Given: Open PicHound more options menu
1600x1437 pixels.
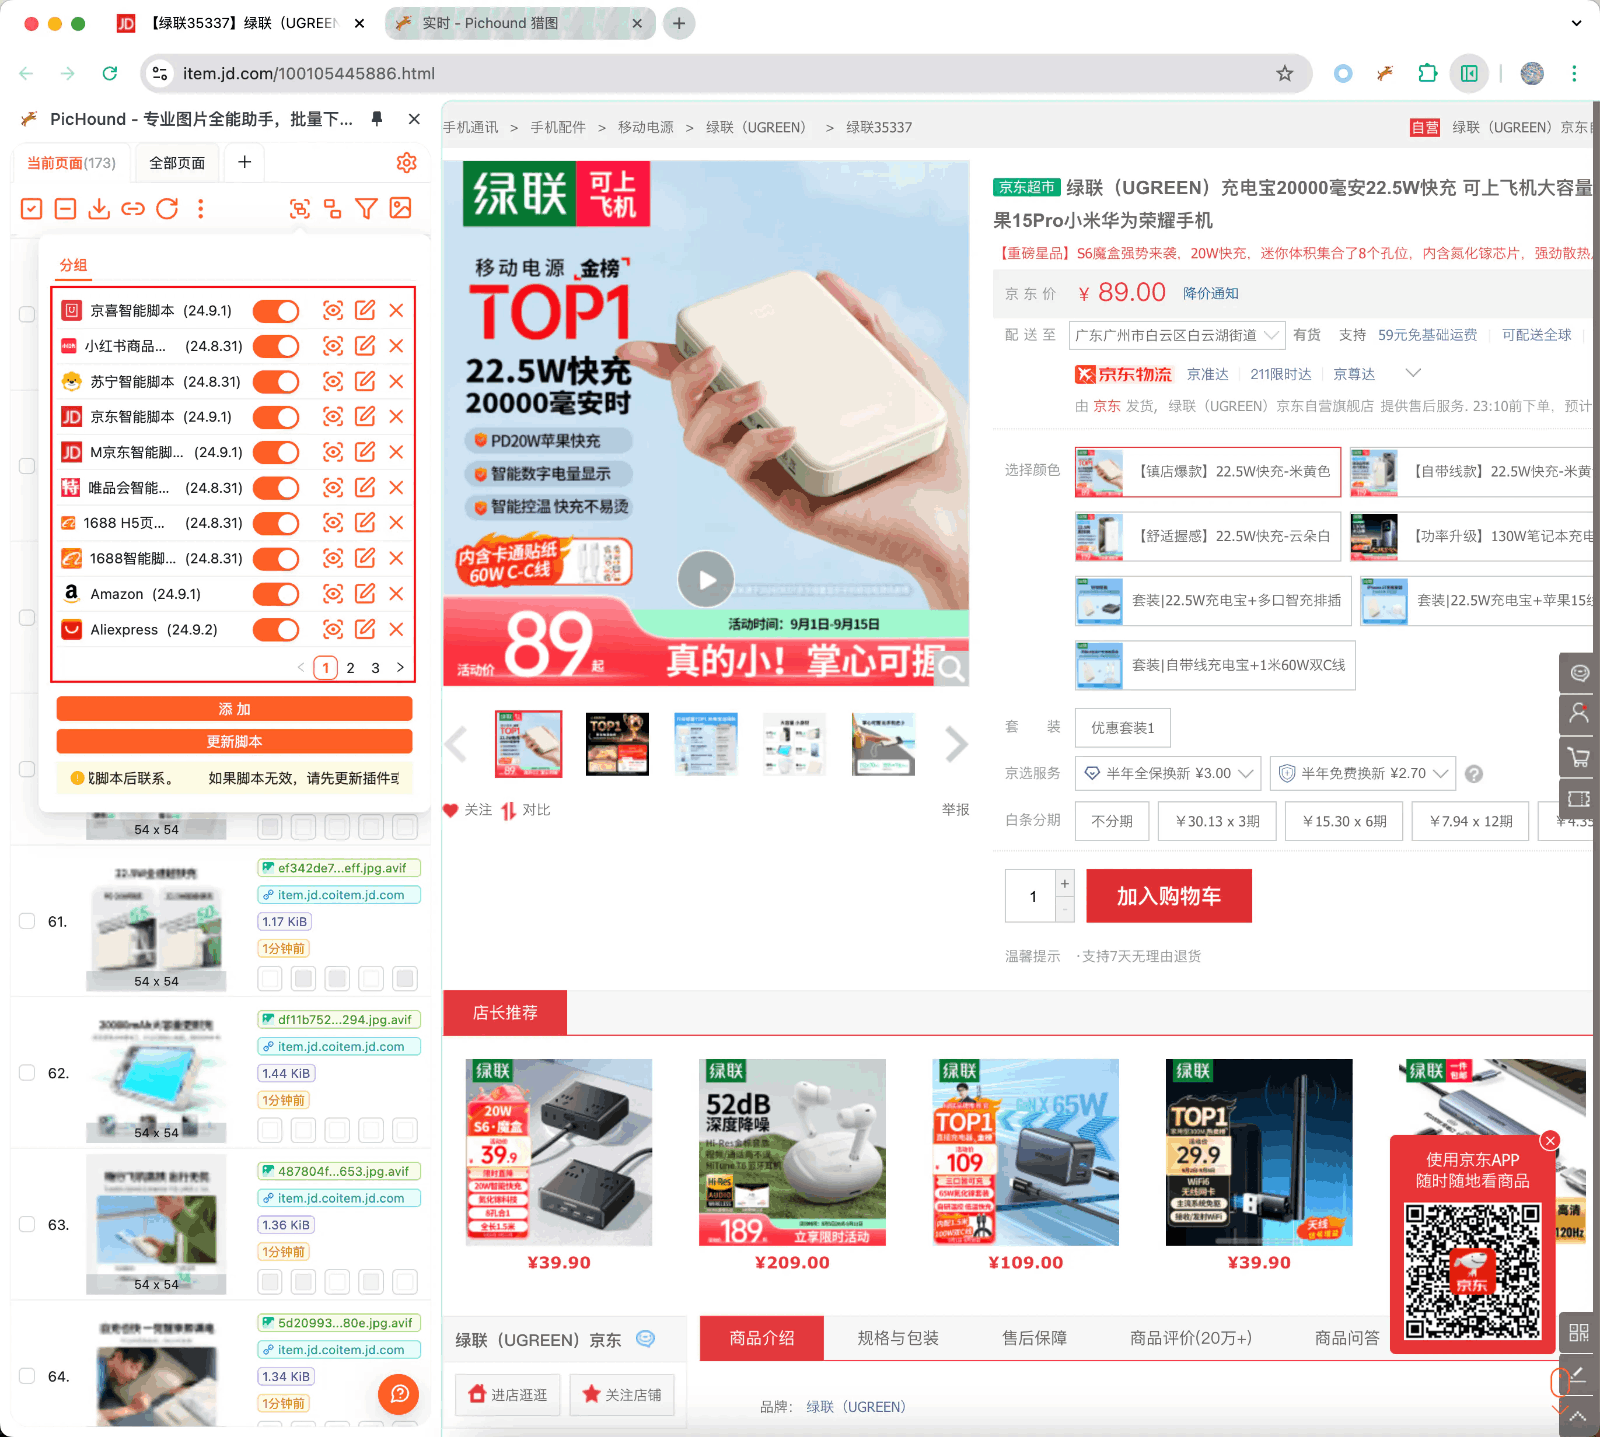Looking at the screenshot, I should [201, 208].
